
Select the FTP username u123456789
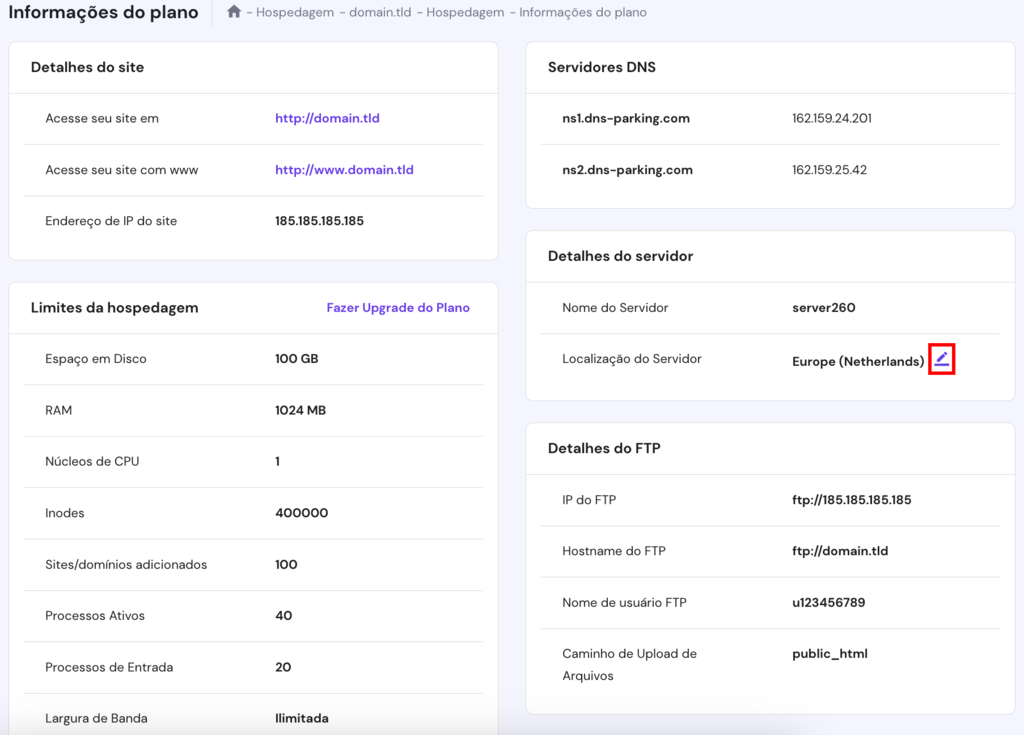click(x=827, y=602)
